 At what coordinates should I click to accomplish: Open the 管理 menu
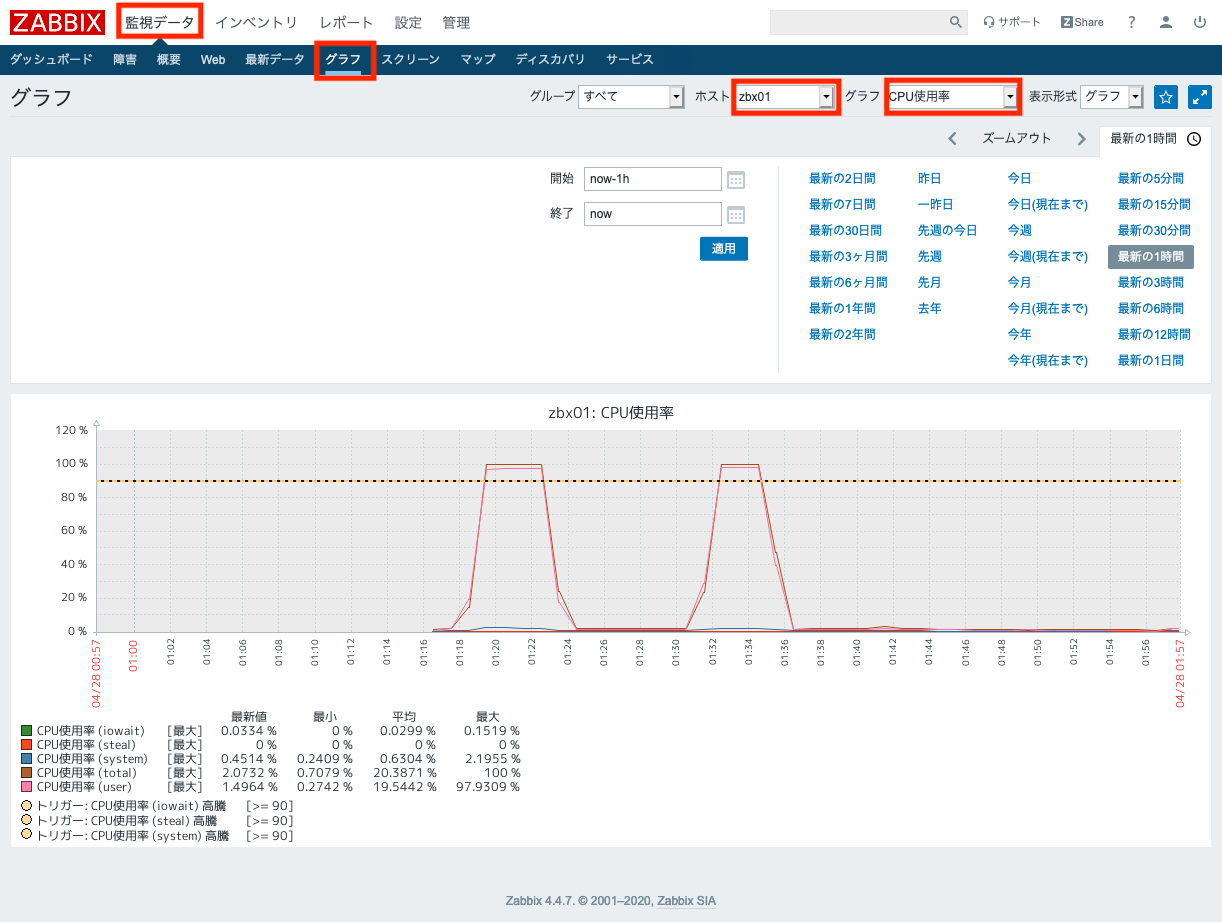coord(456,22)
